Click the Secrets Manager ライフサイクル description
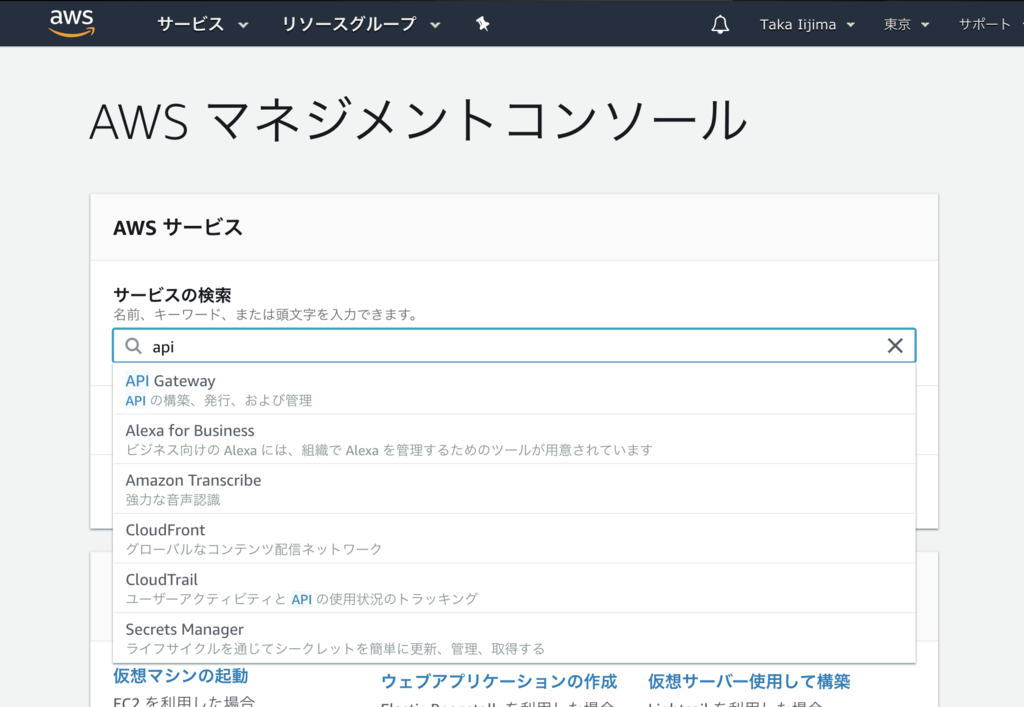The width and height of the screenshot is (1024, 707). [x=335, y=648]
